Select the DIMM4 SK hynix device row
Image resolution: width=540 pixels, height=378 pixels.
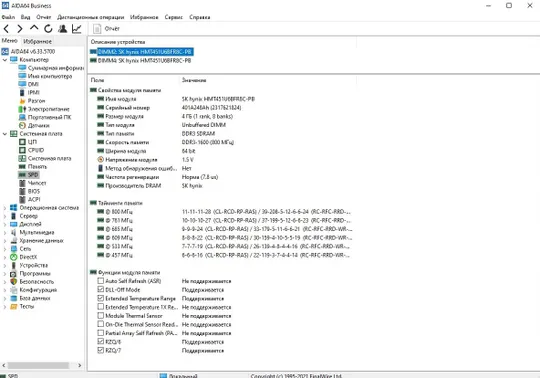144,60
